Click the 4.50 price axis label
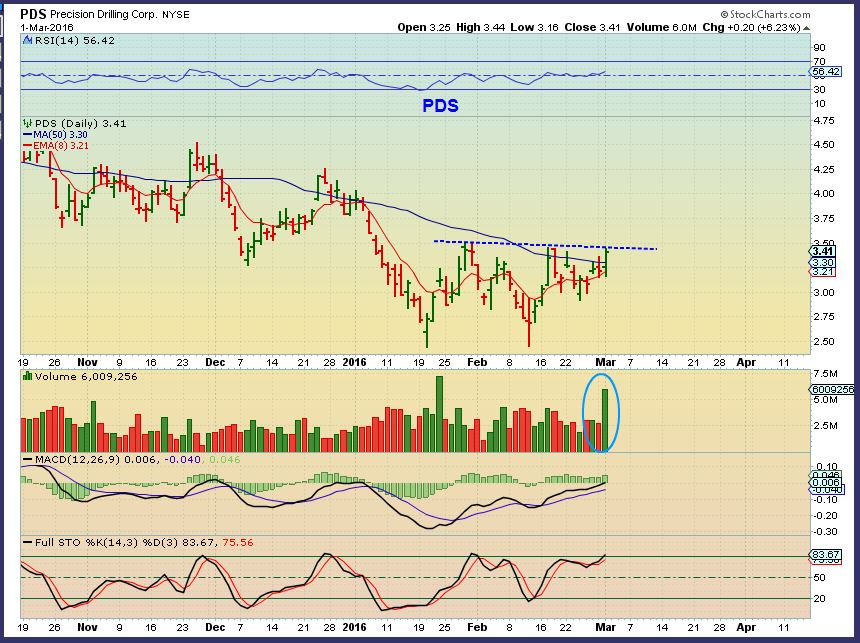 point(824,144)
